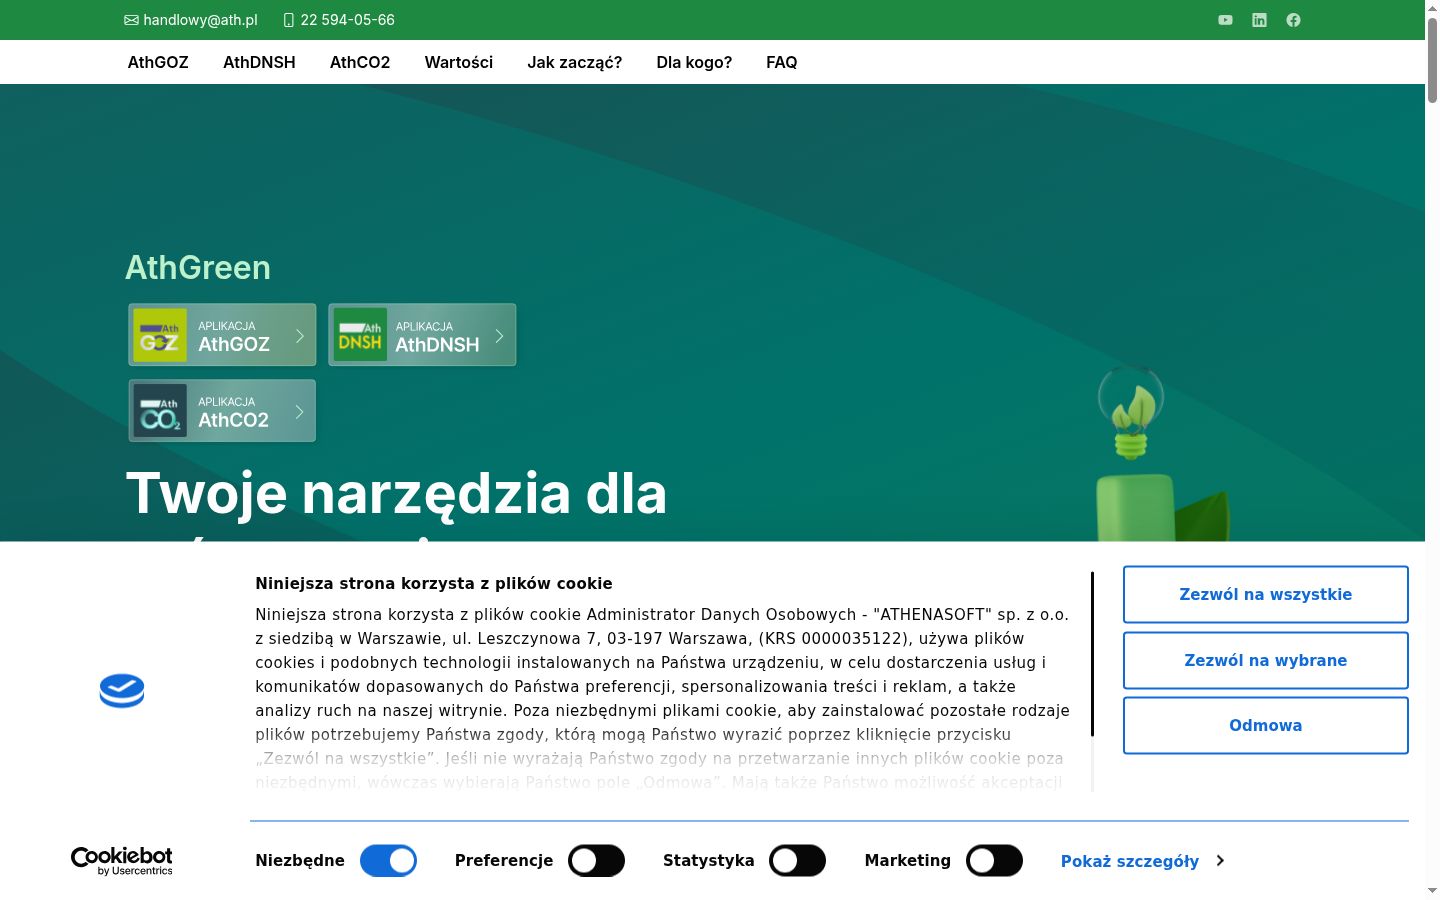Go to Wartości menu item
The image size is (1440, 900).
click(459, 62)
